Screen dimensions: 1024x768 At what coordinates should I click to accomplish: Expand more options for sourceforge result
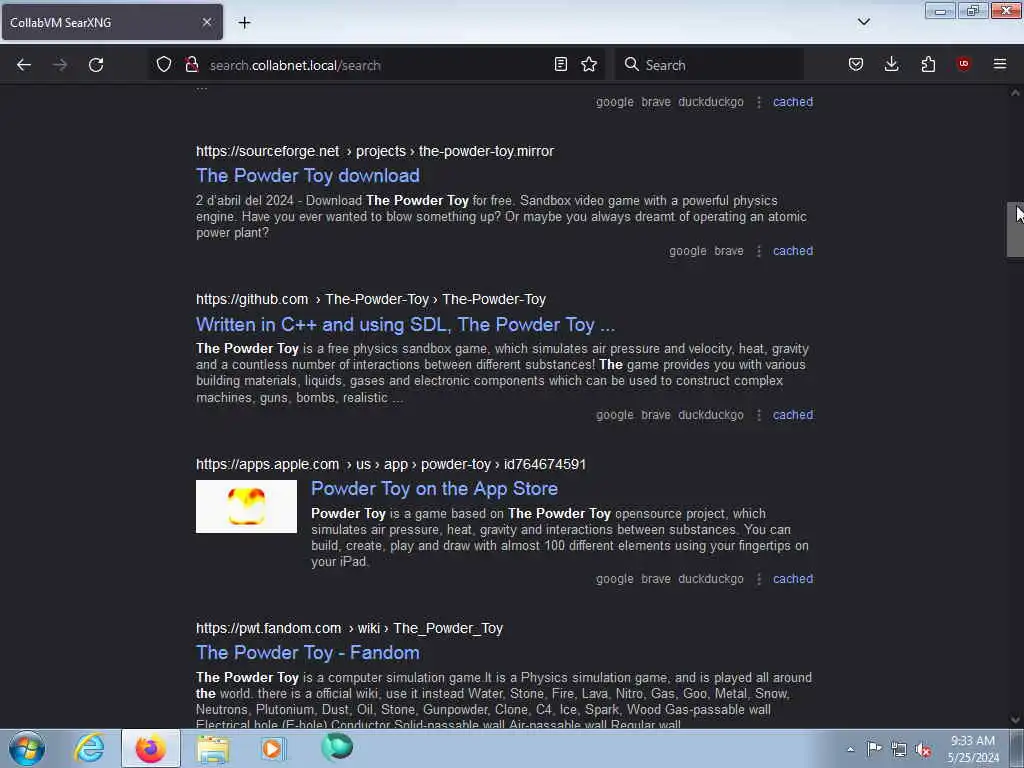pos(758,251)
